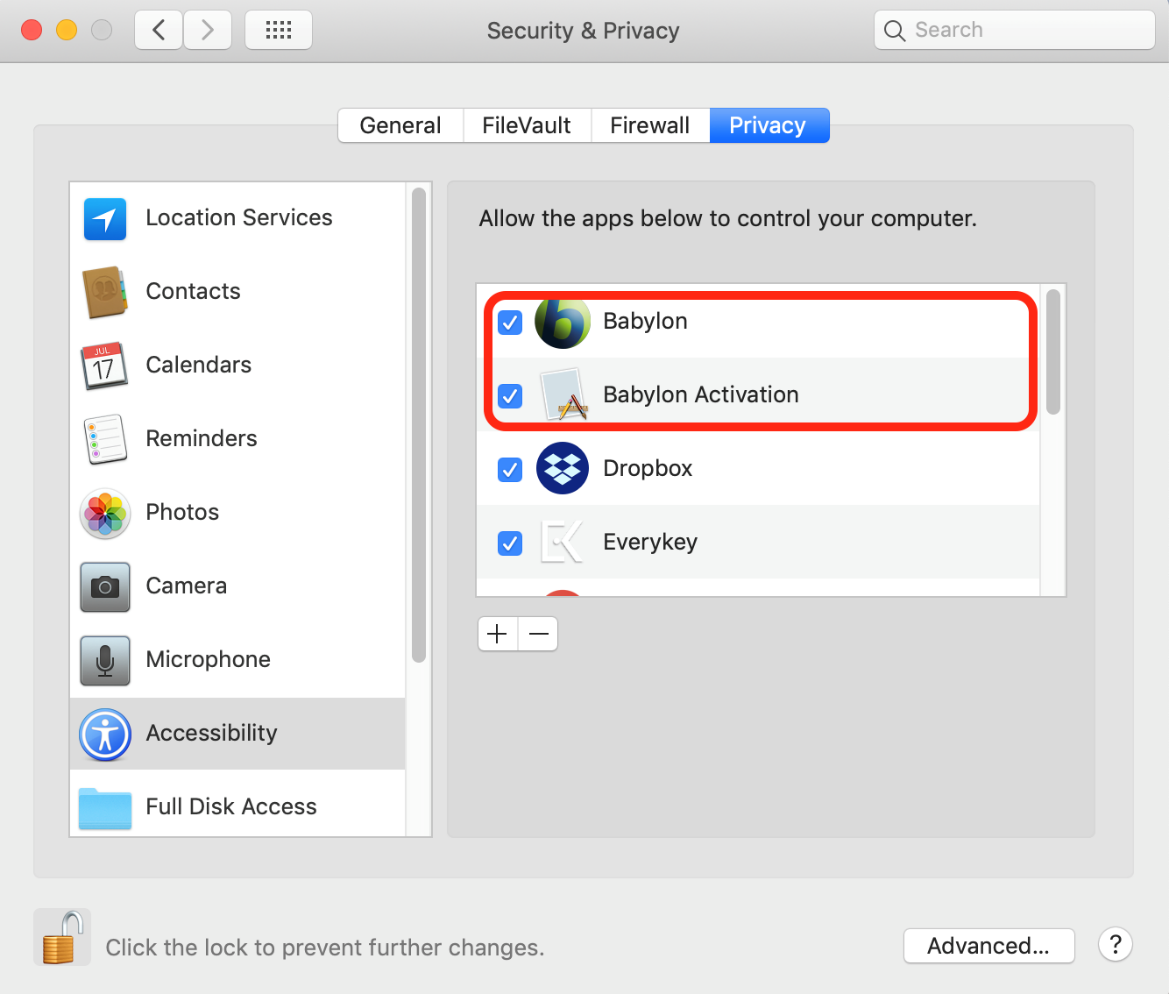1169x994 pixels.
Task: Click the Everykey app icon
Action: pos(563,542)
